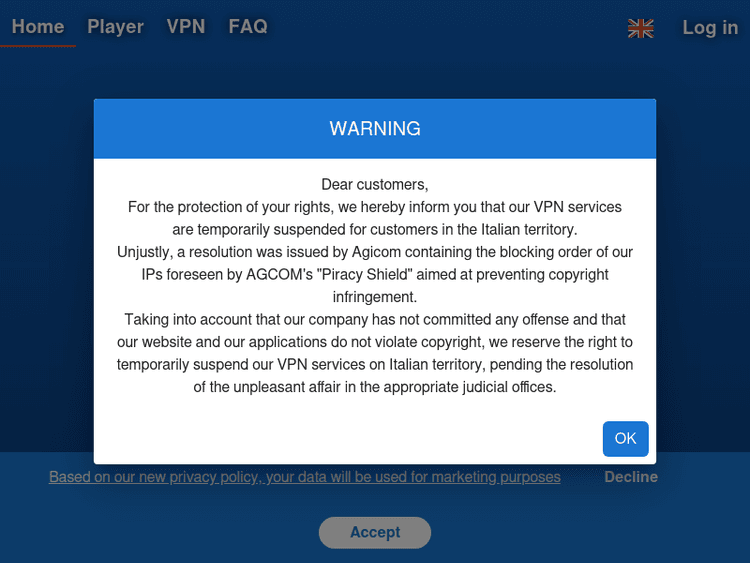The width and height of the screenshot is (750, 563).
Task: Click the WARNING dialog header
Action: pyautogui.click(x=375, y=129)
